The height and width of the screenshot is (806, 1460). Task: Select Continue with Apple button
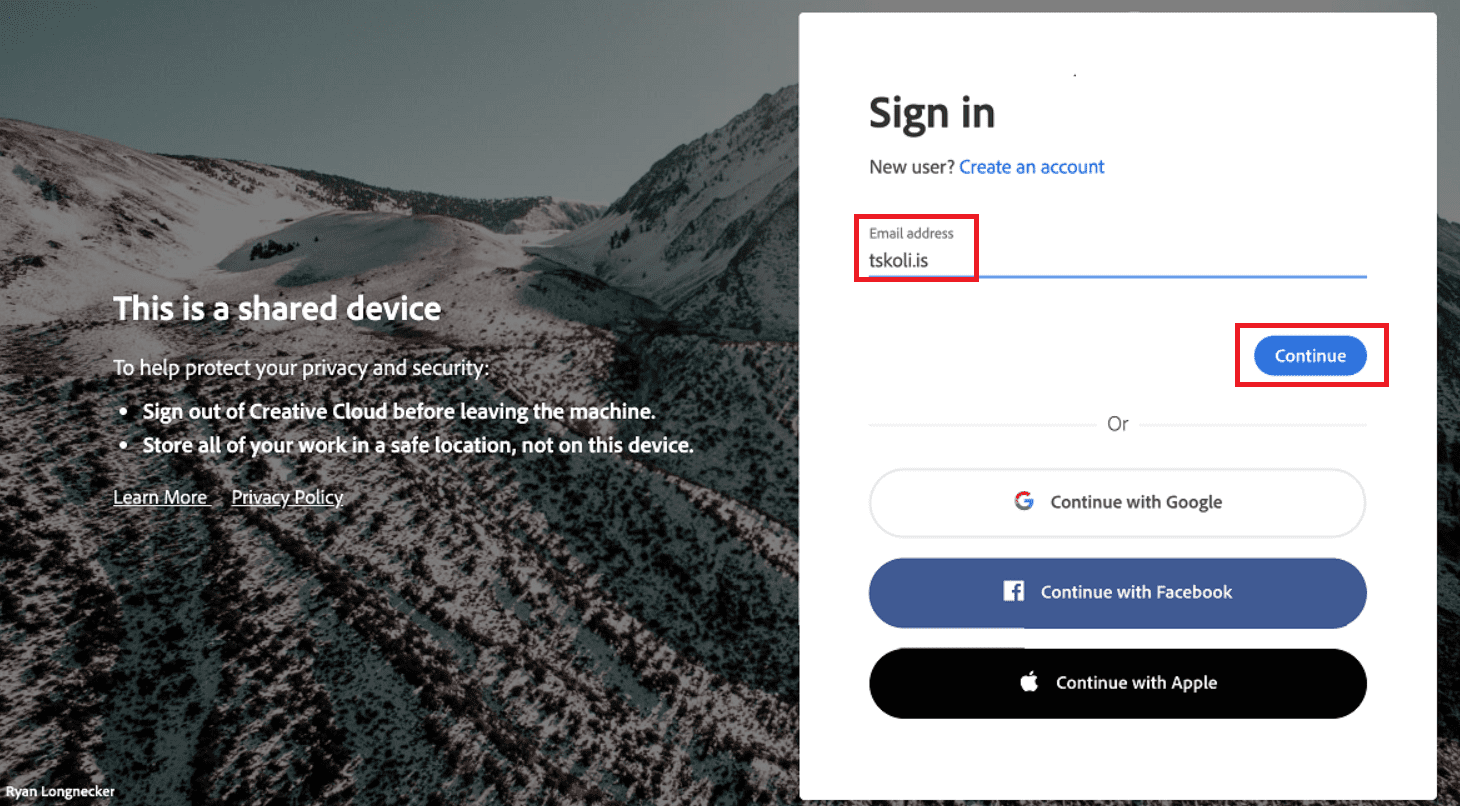point(1117,683)
